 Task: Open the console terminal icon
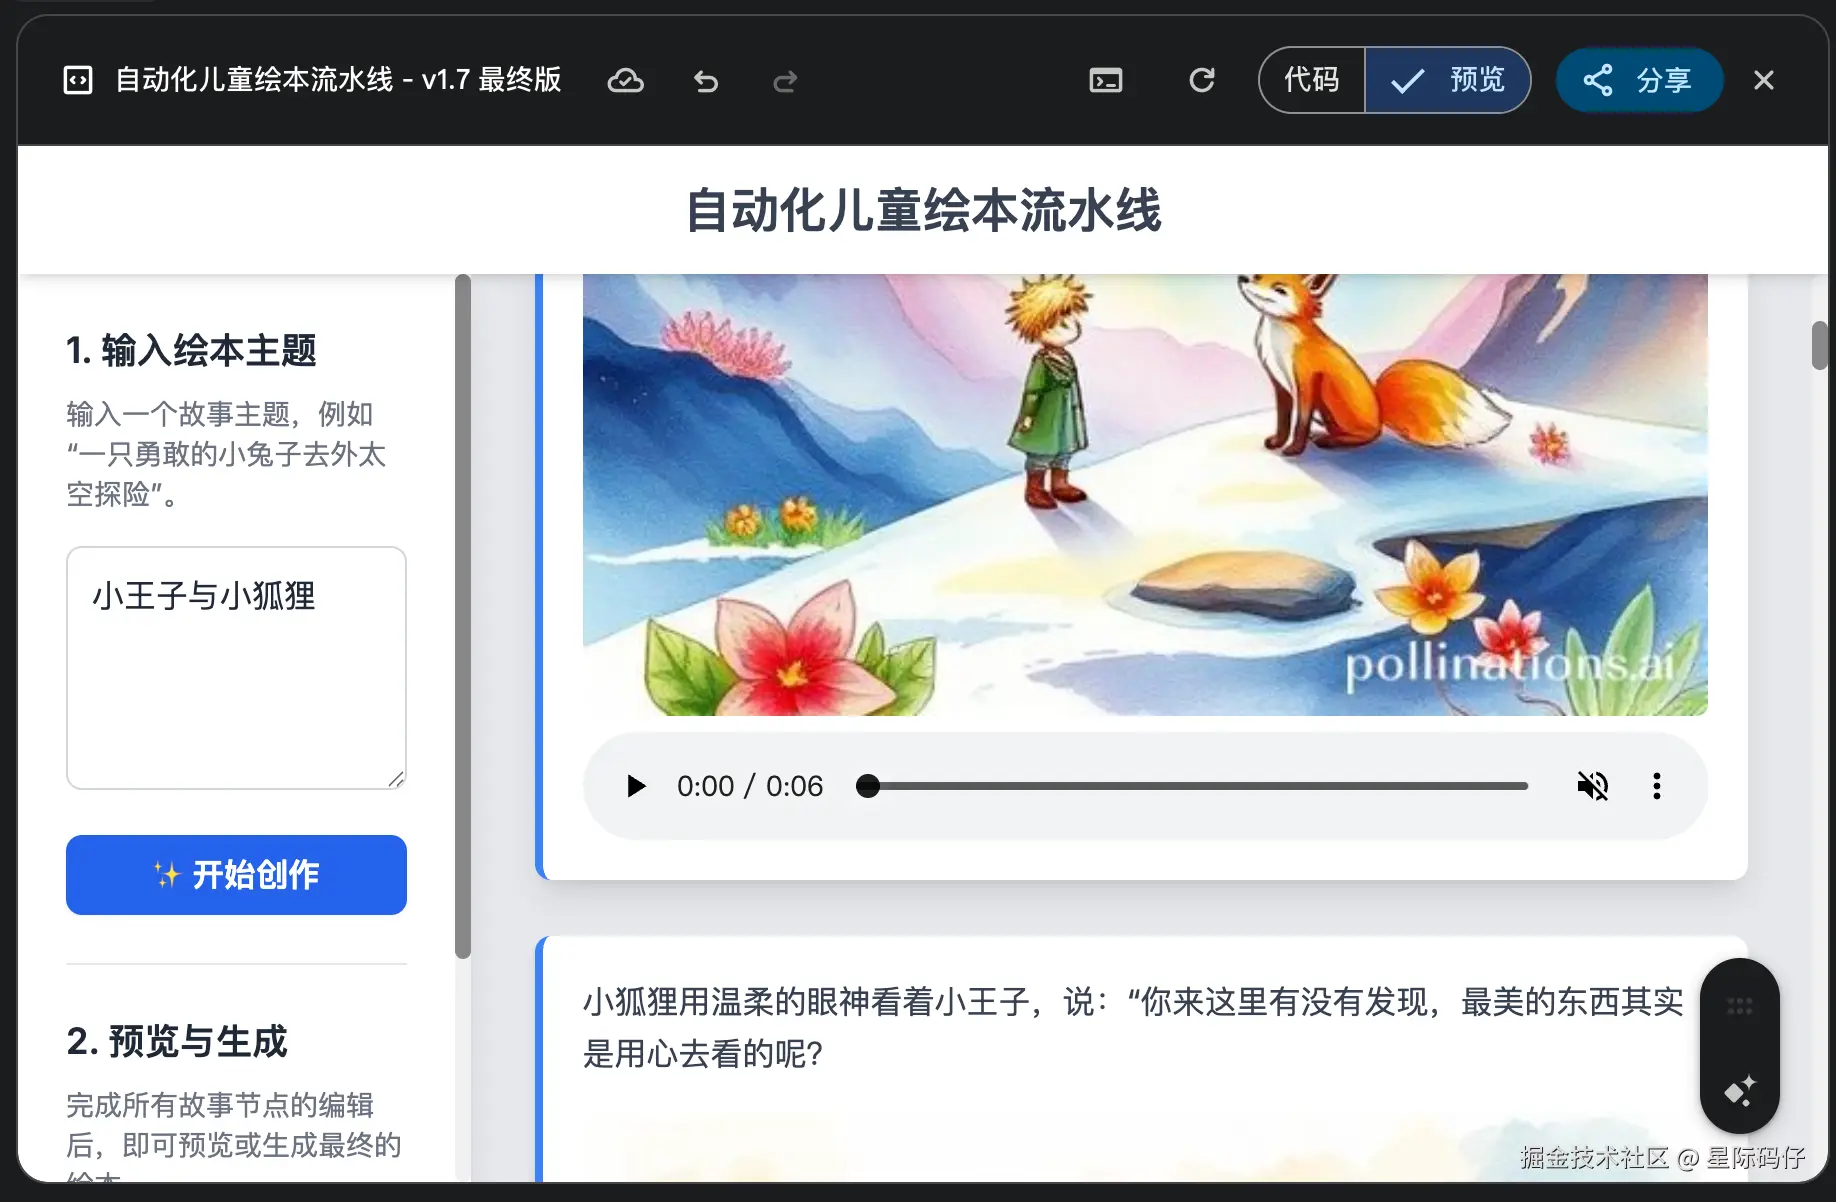tap(1106, 80)
